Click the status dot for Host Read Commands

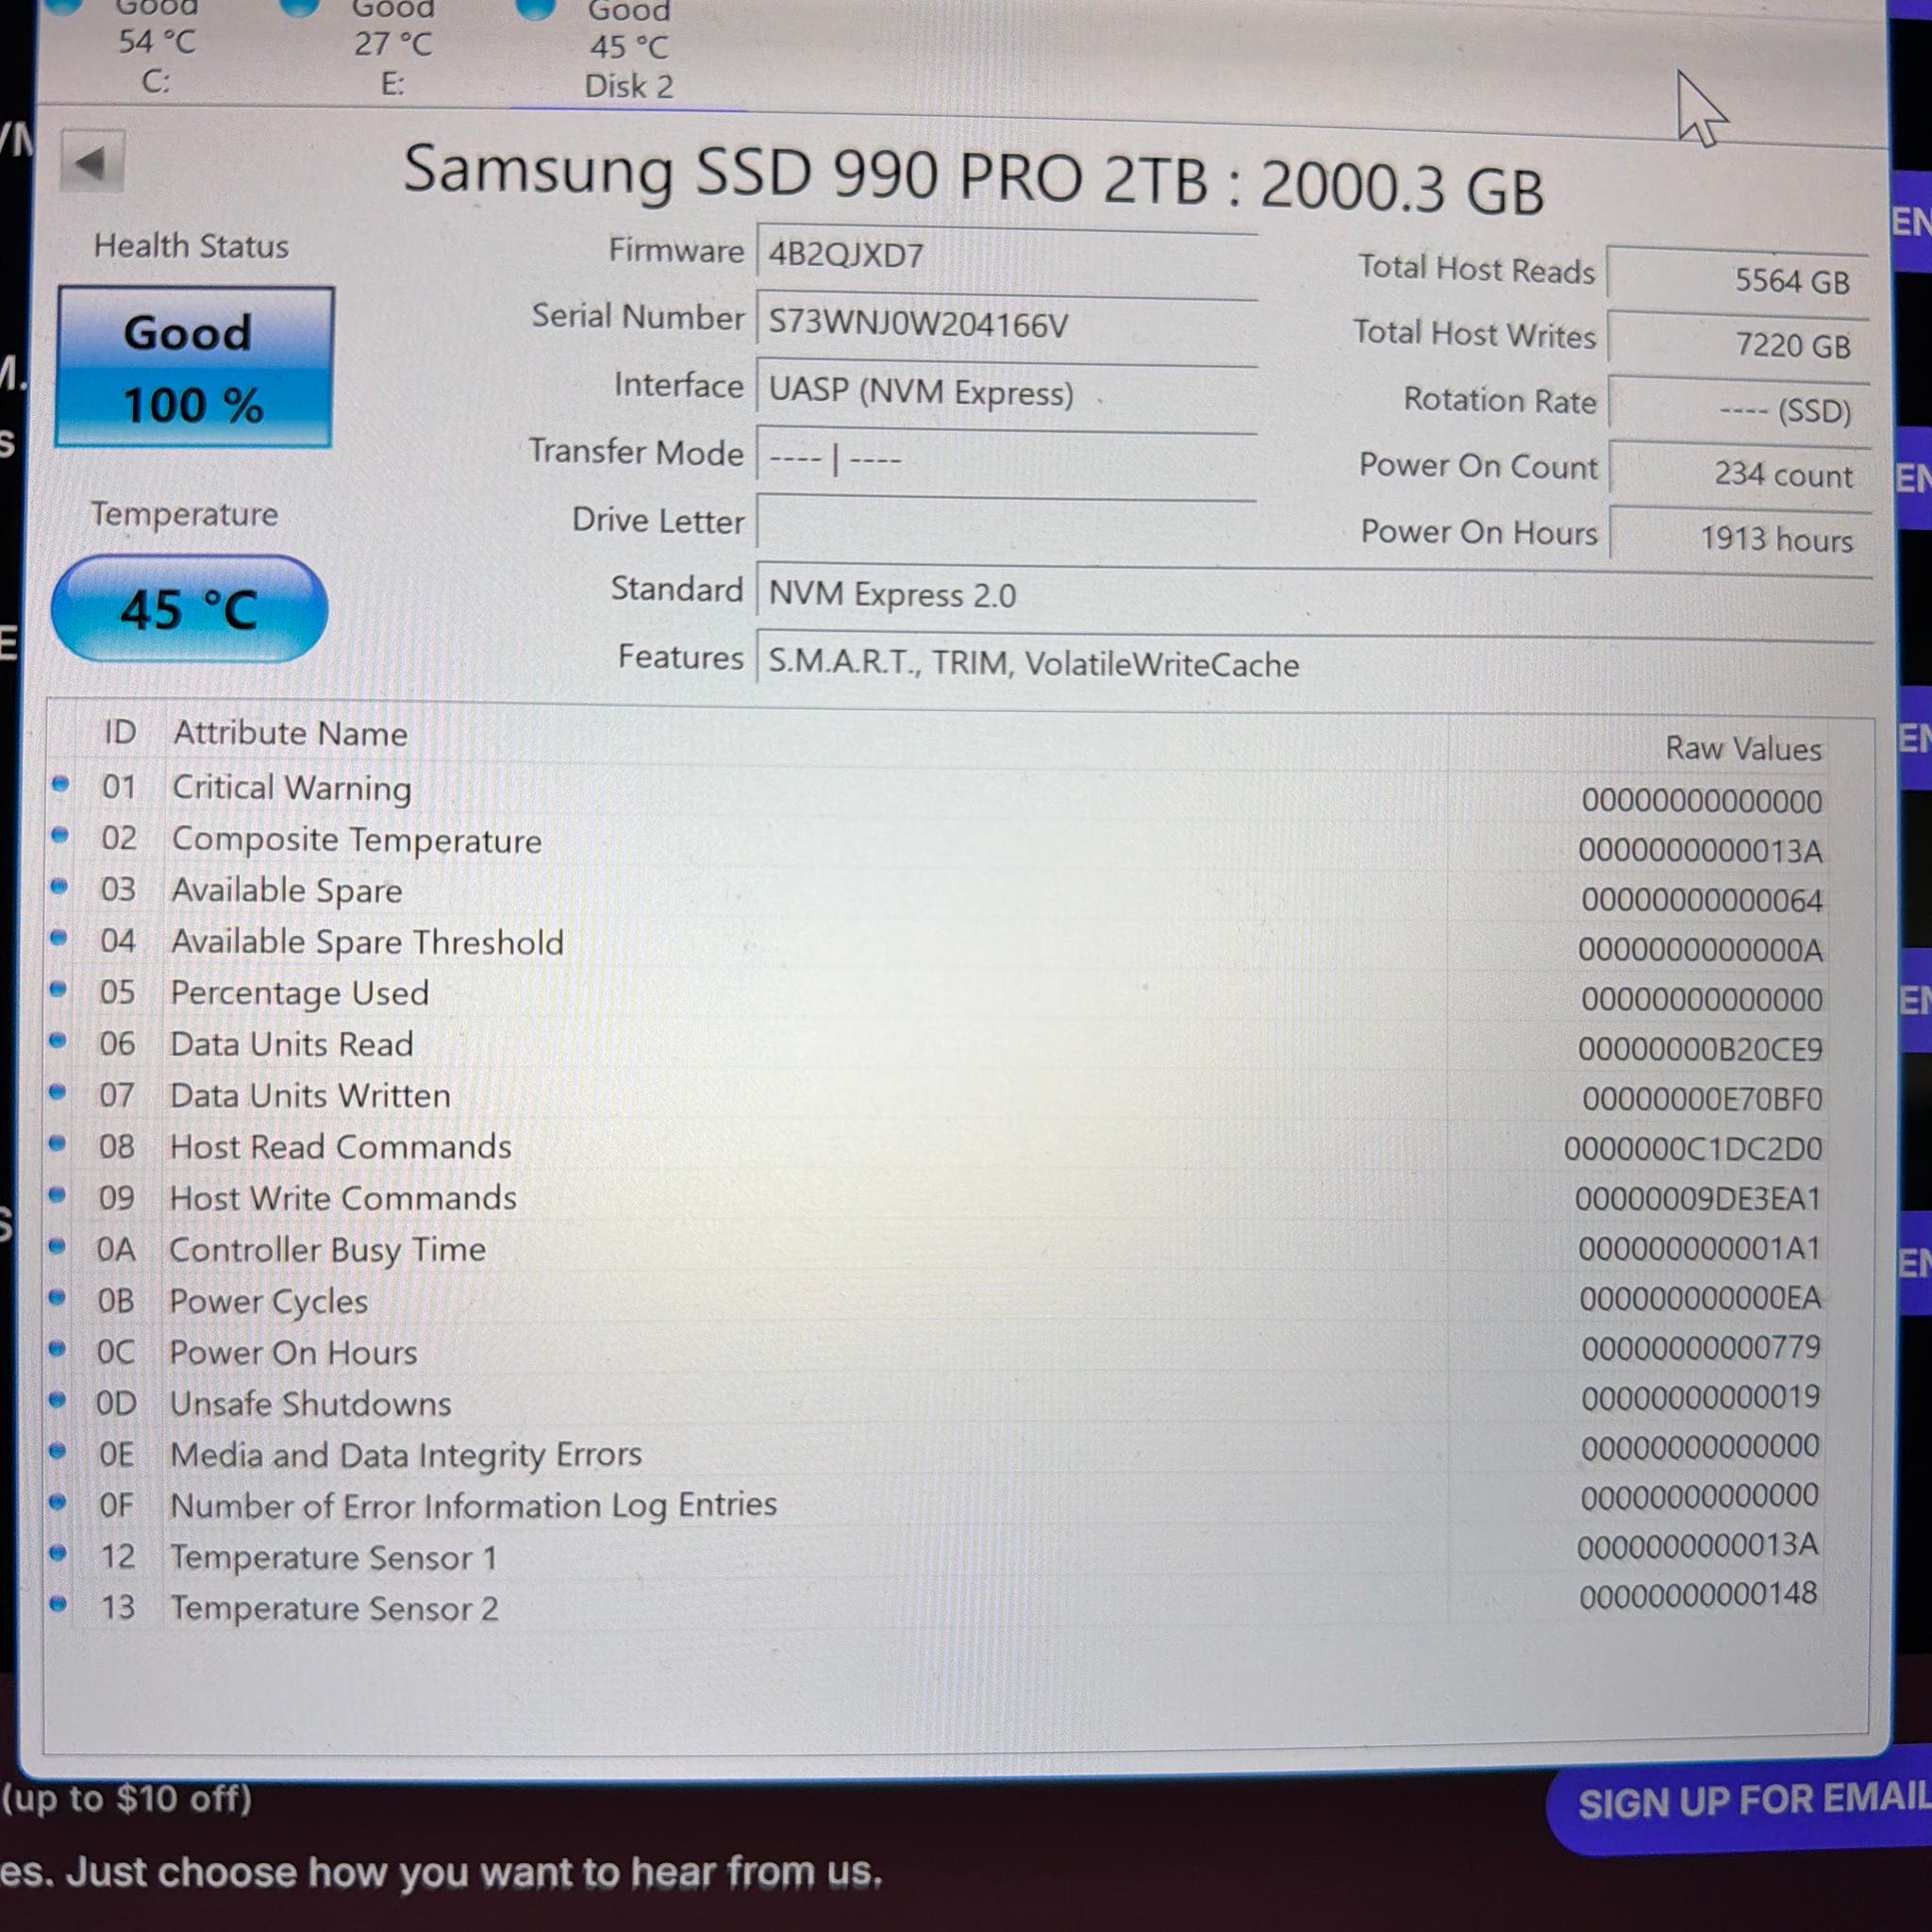pos(58,1143)
